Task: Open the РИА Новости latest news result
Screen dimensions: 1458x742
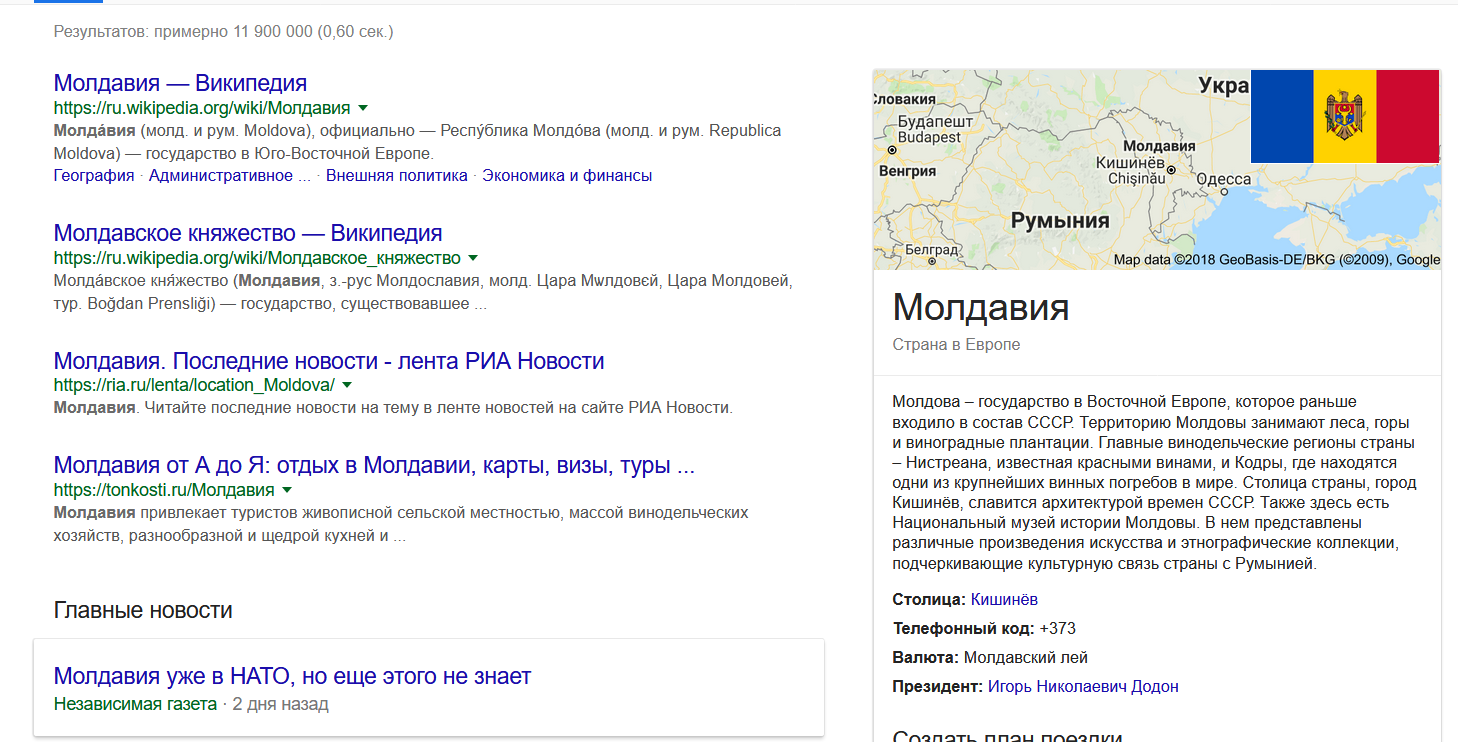Action: [x=329, y=361]
